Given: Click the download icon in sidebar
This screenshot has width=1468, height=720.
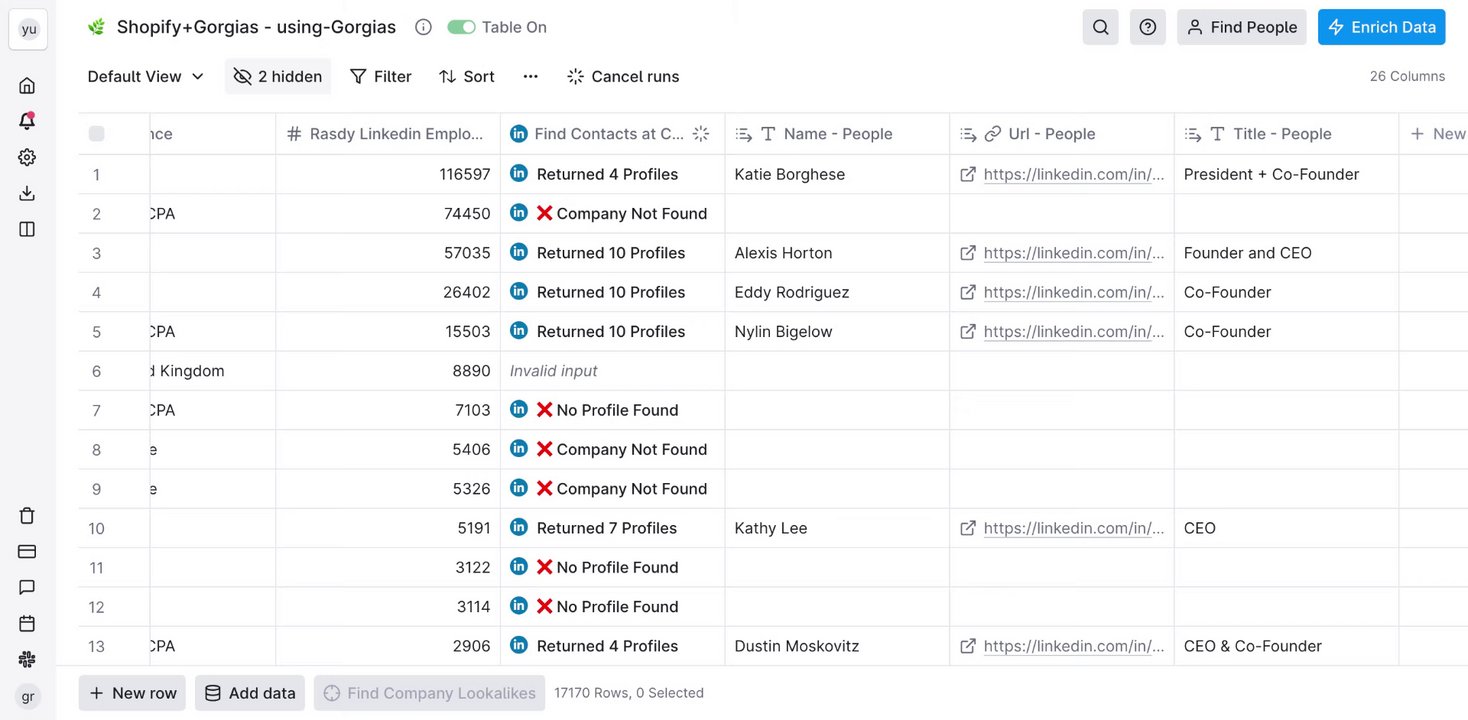Looking at the screenshot, I should [x=27, y=193].
